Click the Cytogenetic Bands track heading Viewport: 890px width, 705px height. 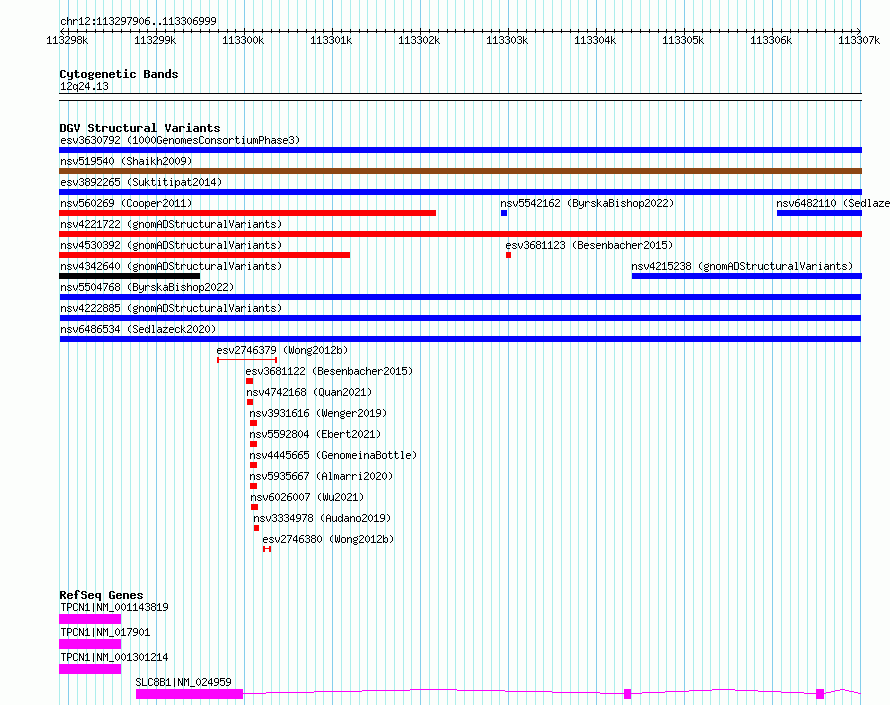click(119, 74)
